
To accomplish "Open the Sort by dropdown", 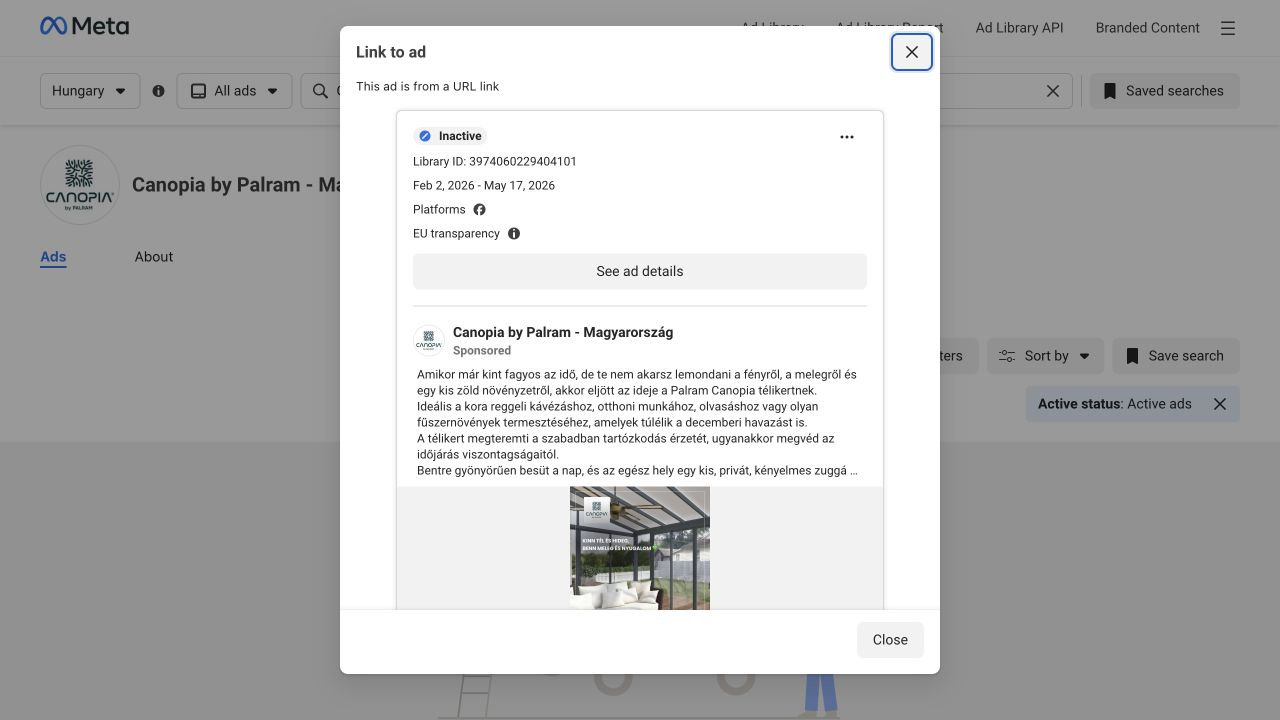I will 1045,356.
